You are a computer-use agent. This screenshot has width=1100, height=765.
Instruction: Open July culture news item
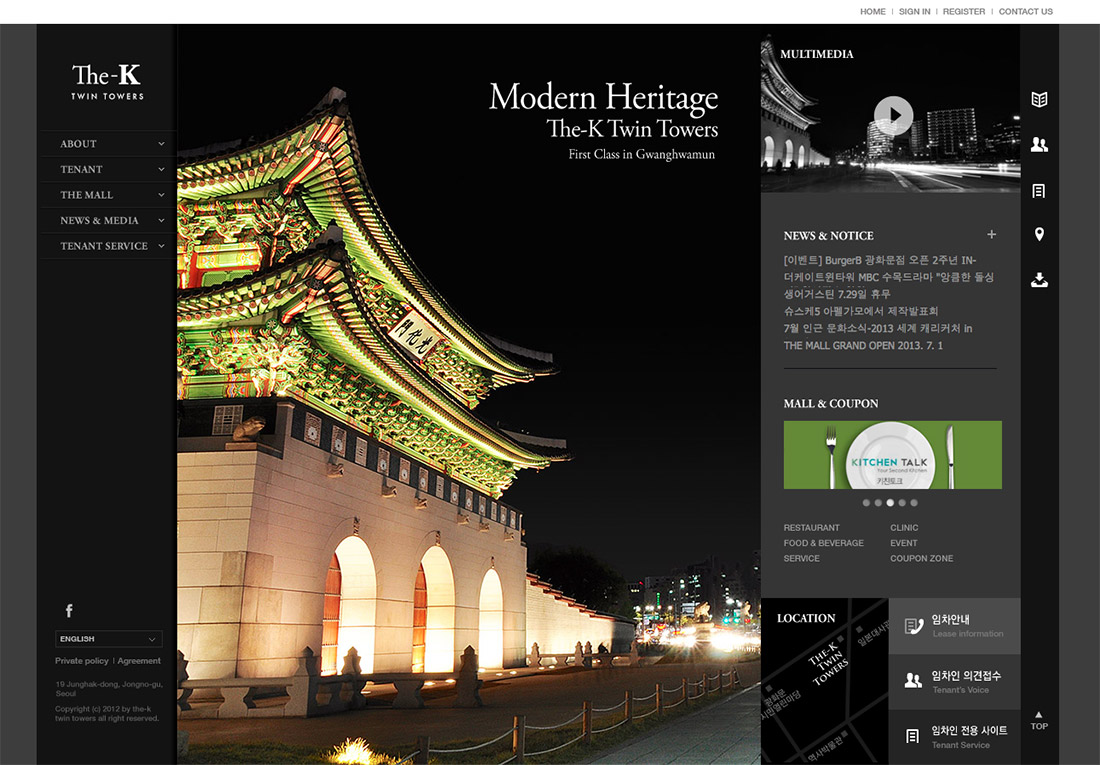tap(878, 328)
